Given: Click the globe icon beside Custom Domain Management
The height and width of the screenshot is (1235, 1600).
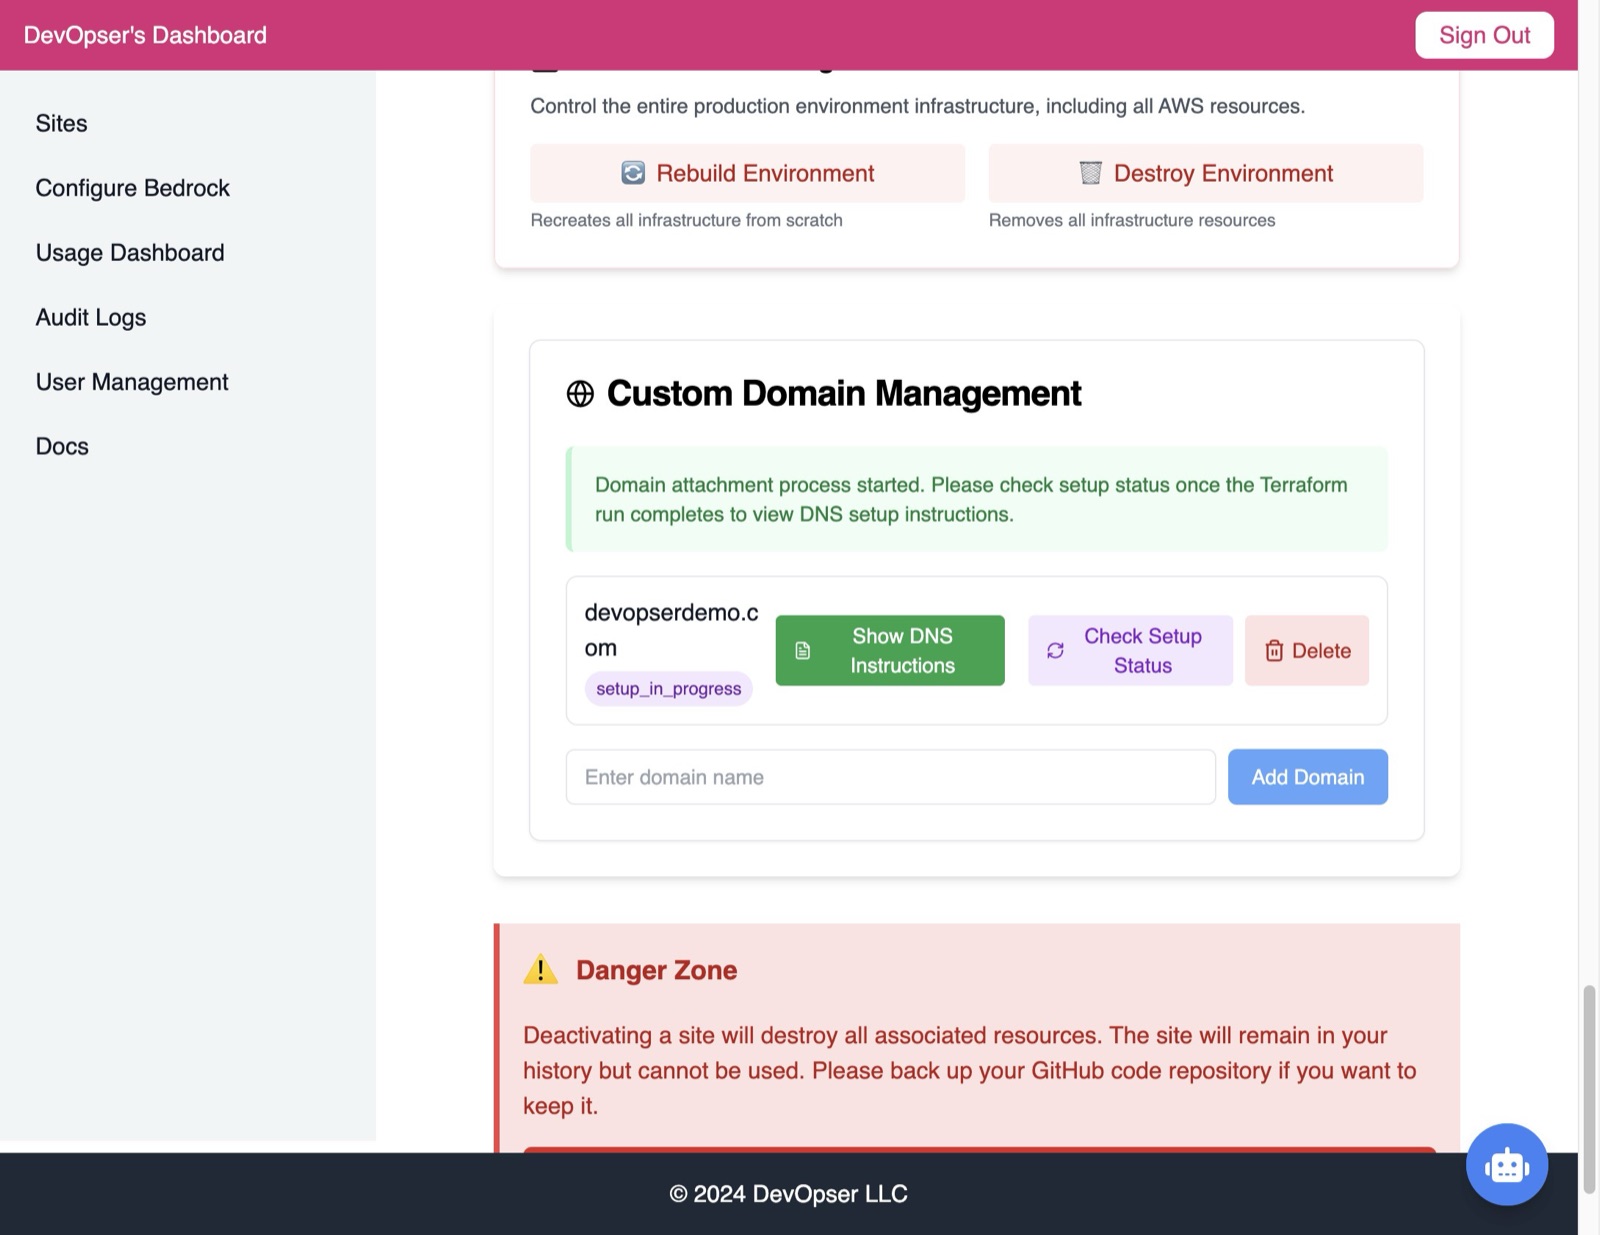Looking at the screenshot, I should click(580, 394).
